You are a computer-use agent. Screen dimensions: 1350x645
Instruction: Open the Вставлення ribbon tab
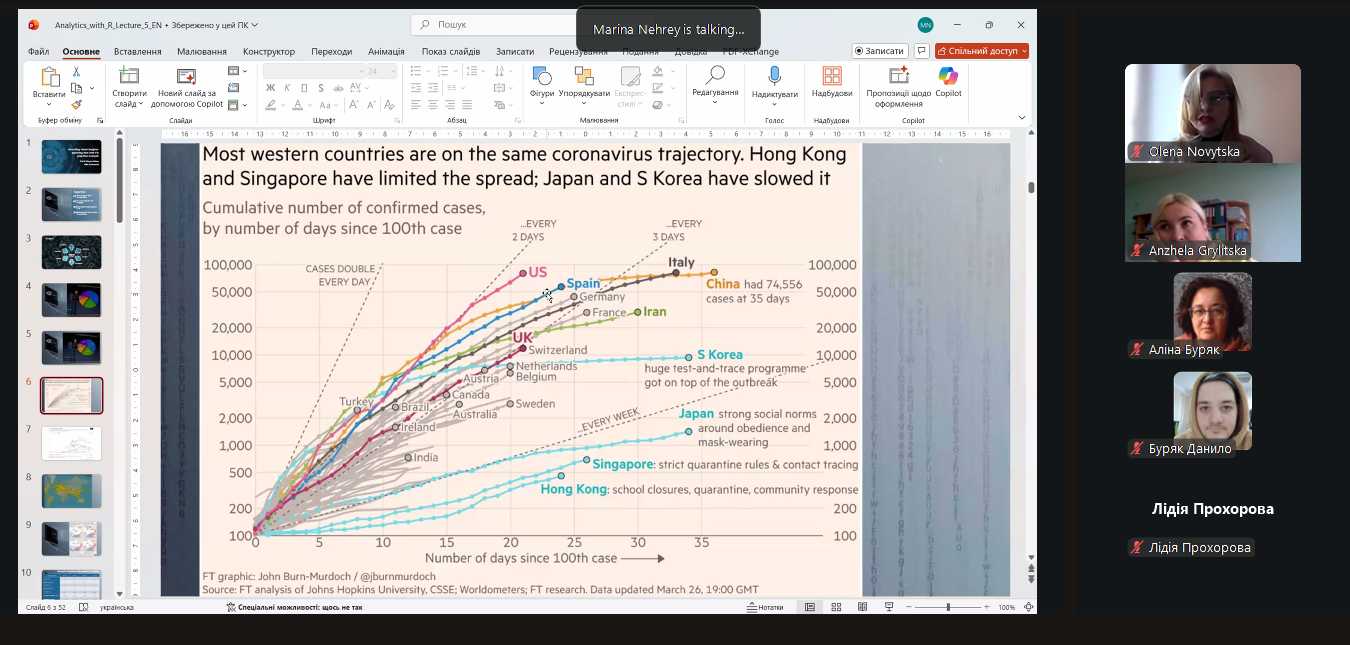coord(137,51)
